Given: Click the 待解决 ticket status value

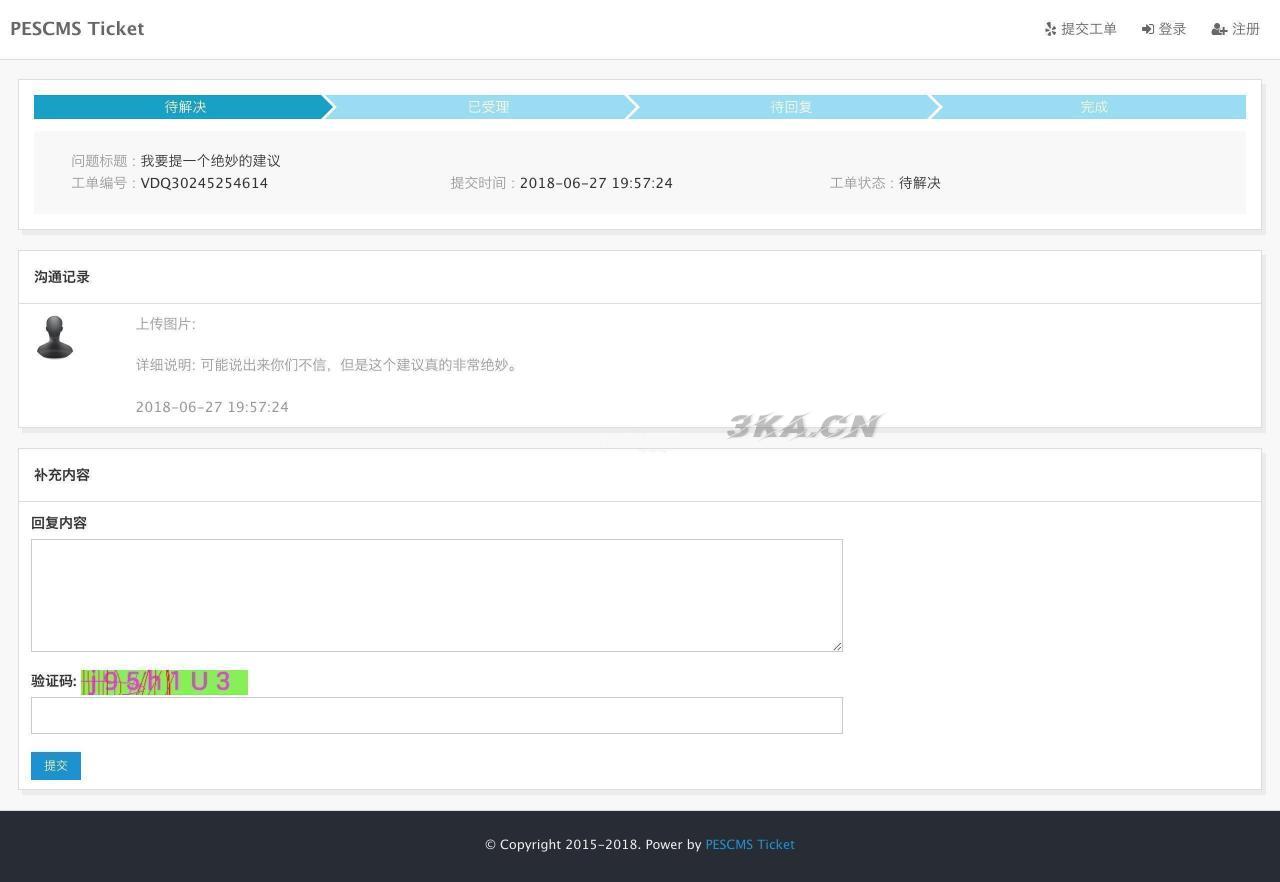Looking at the screenshot, I should point(920,183).
